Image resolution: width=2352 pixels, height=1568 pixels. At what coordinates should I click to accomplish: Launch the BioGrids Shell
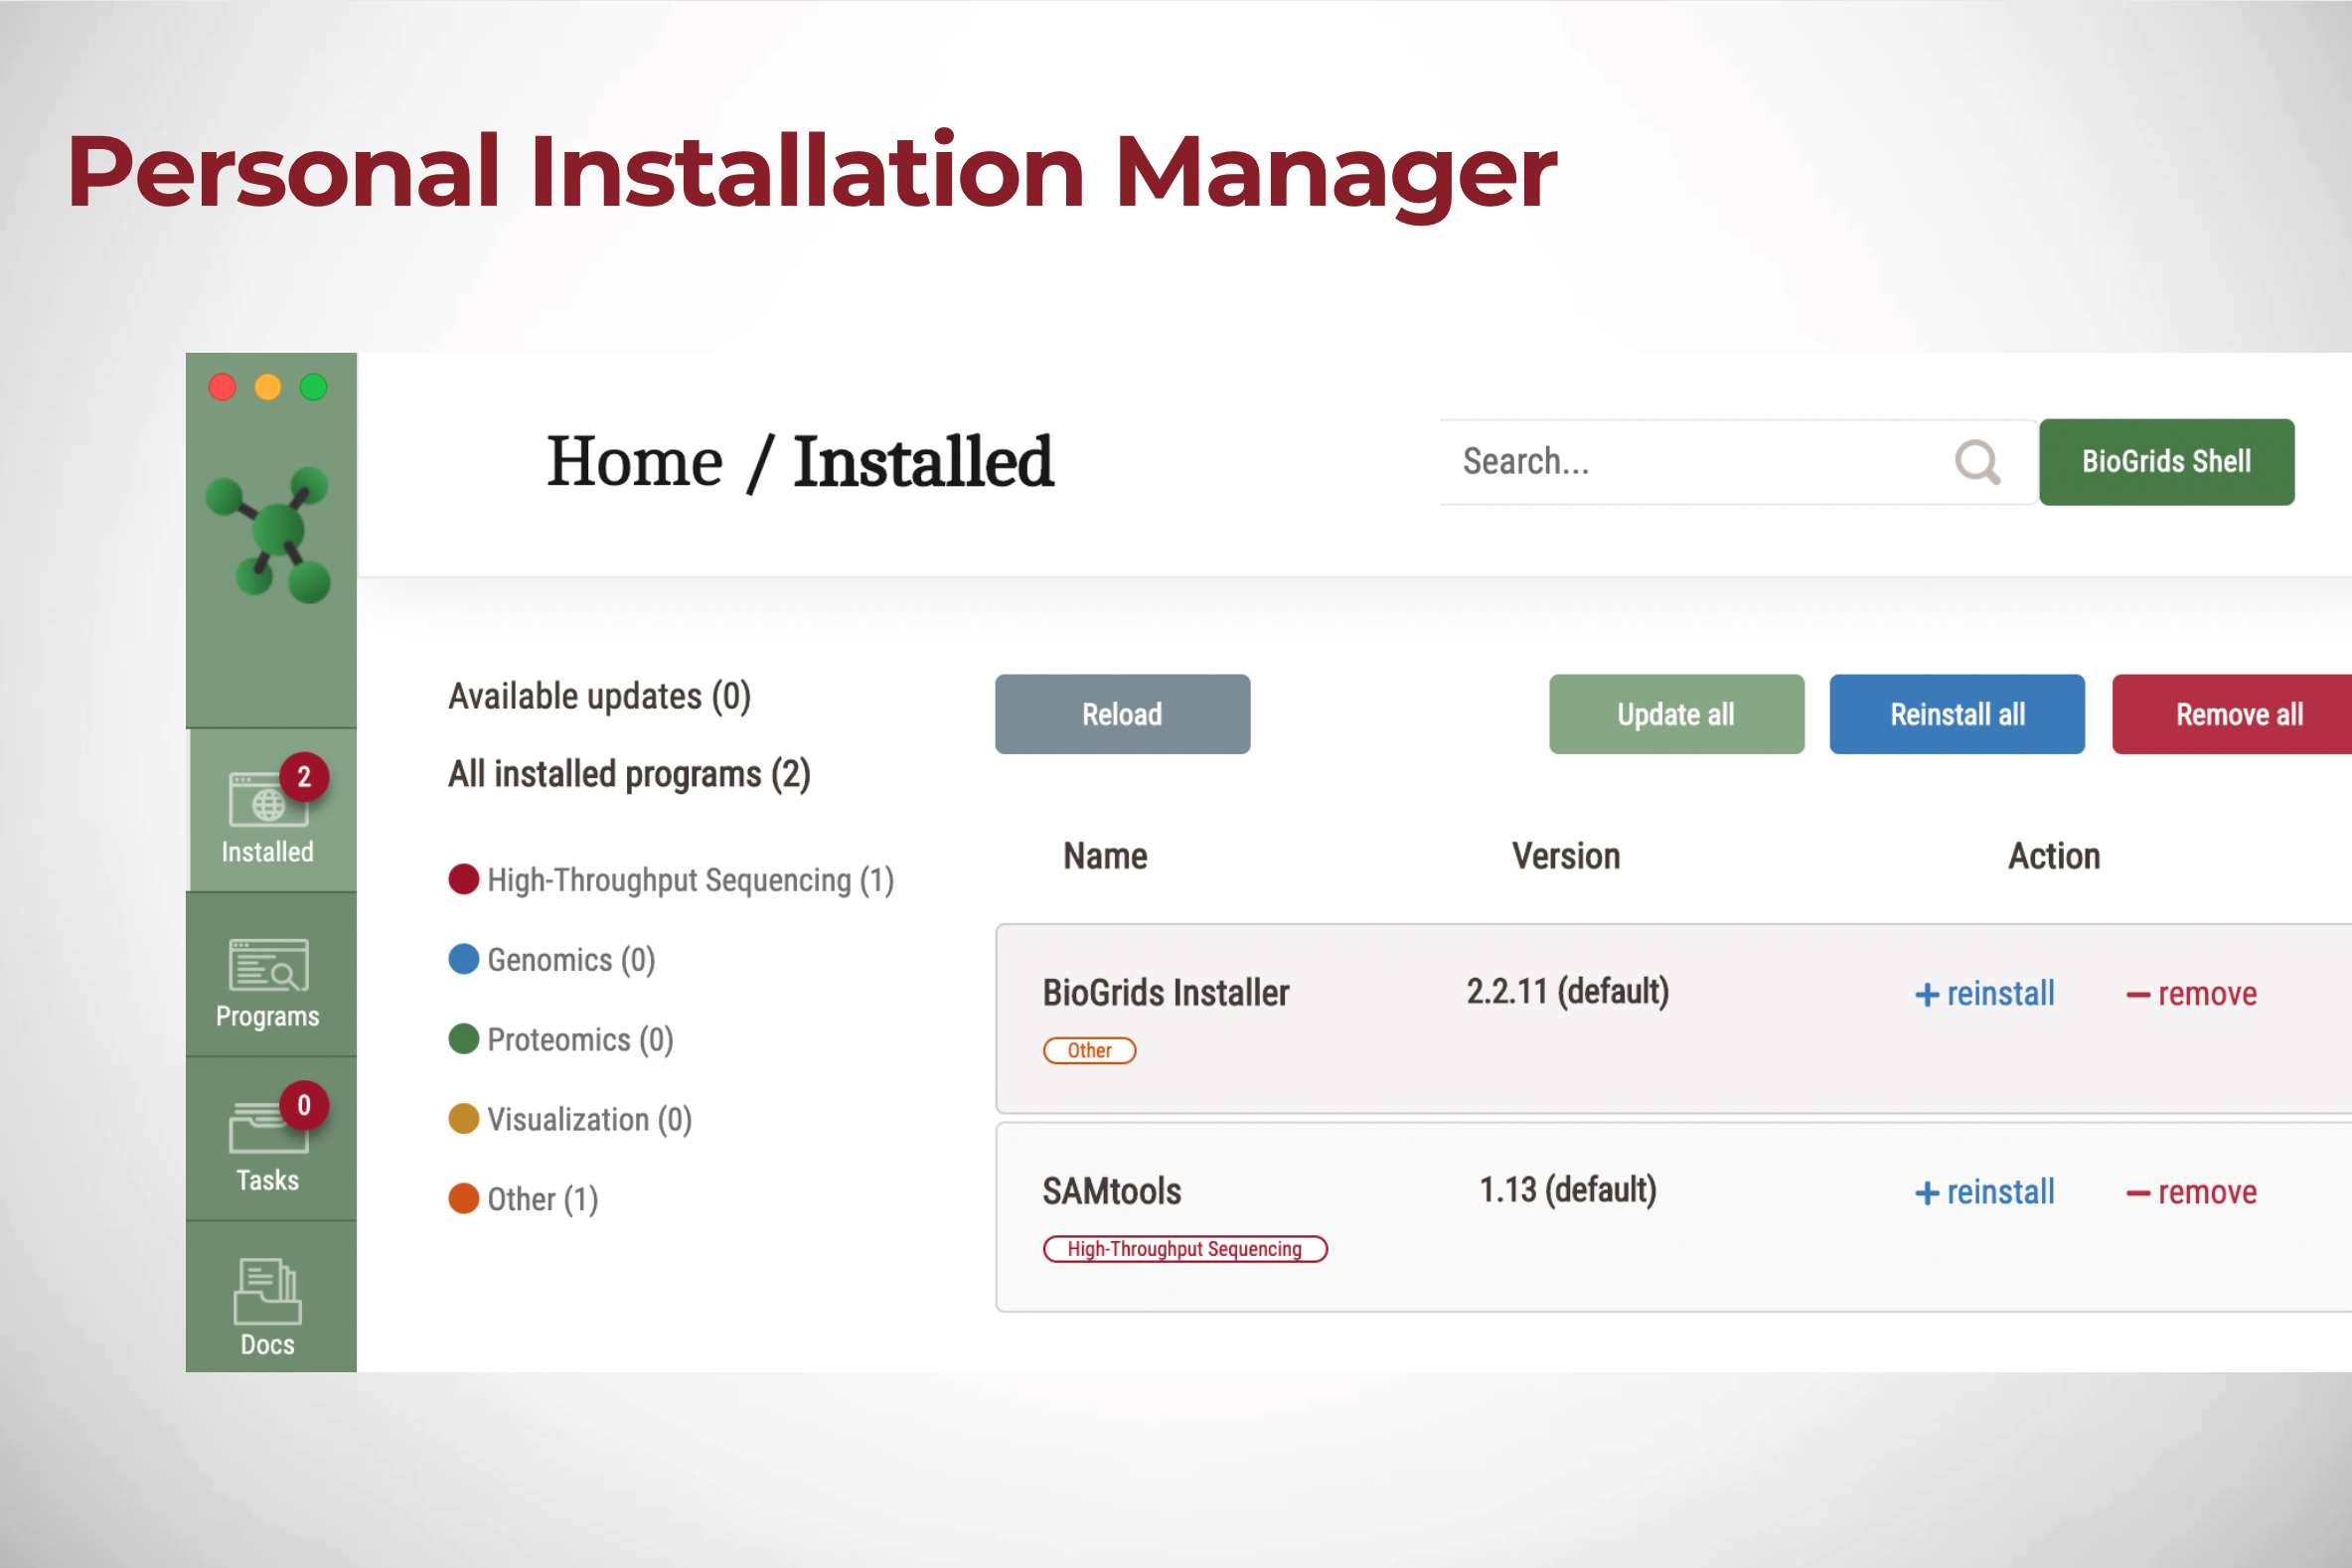pos(2166,462)
